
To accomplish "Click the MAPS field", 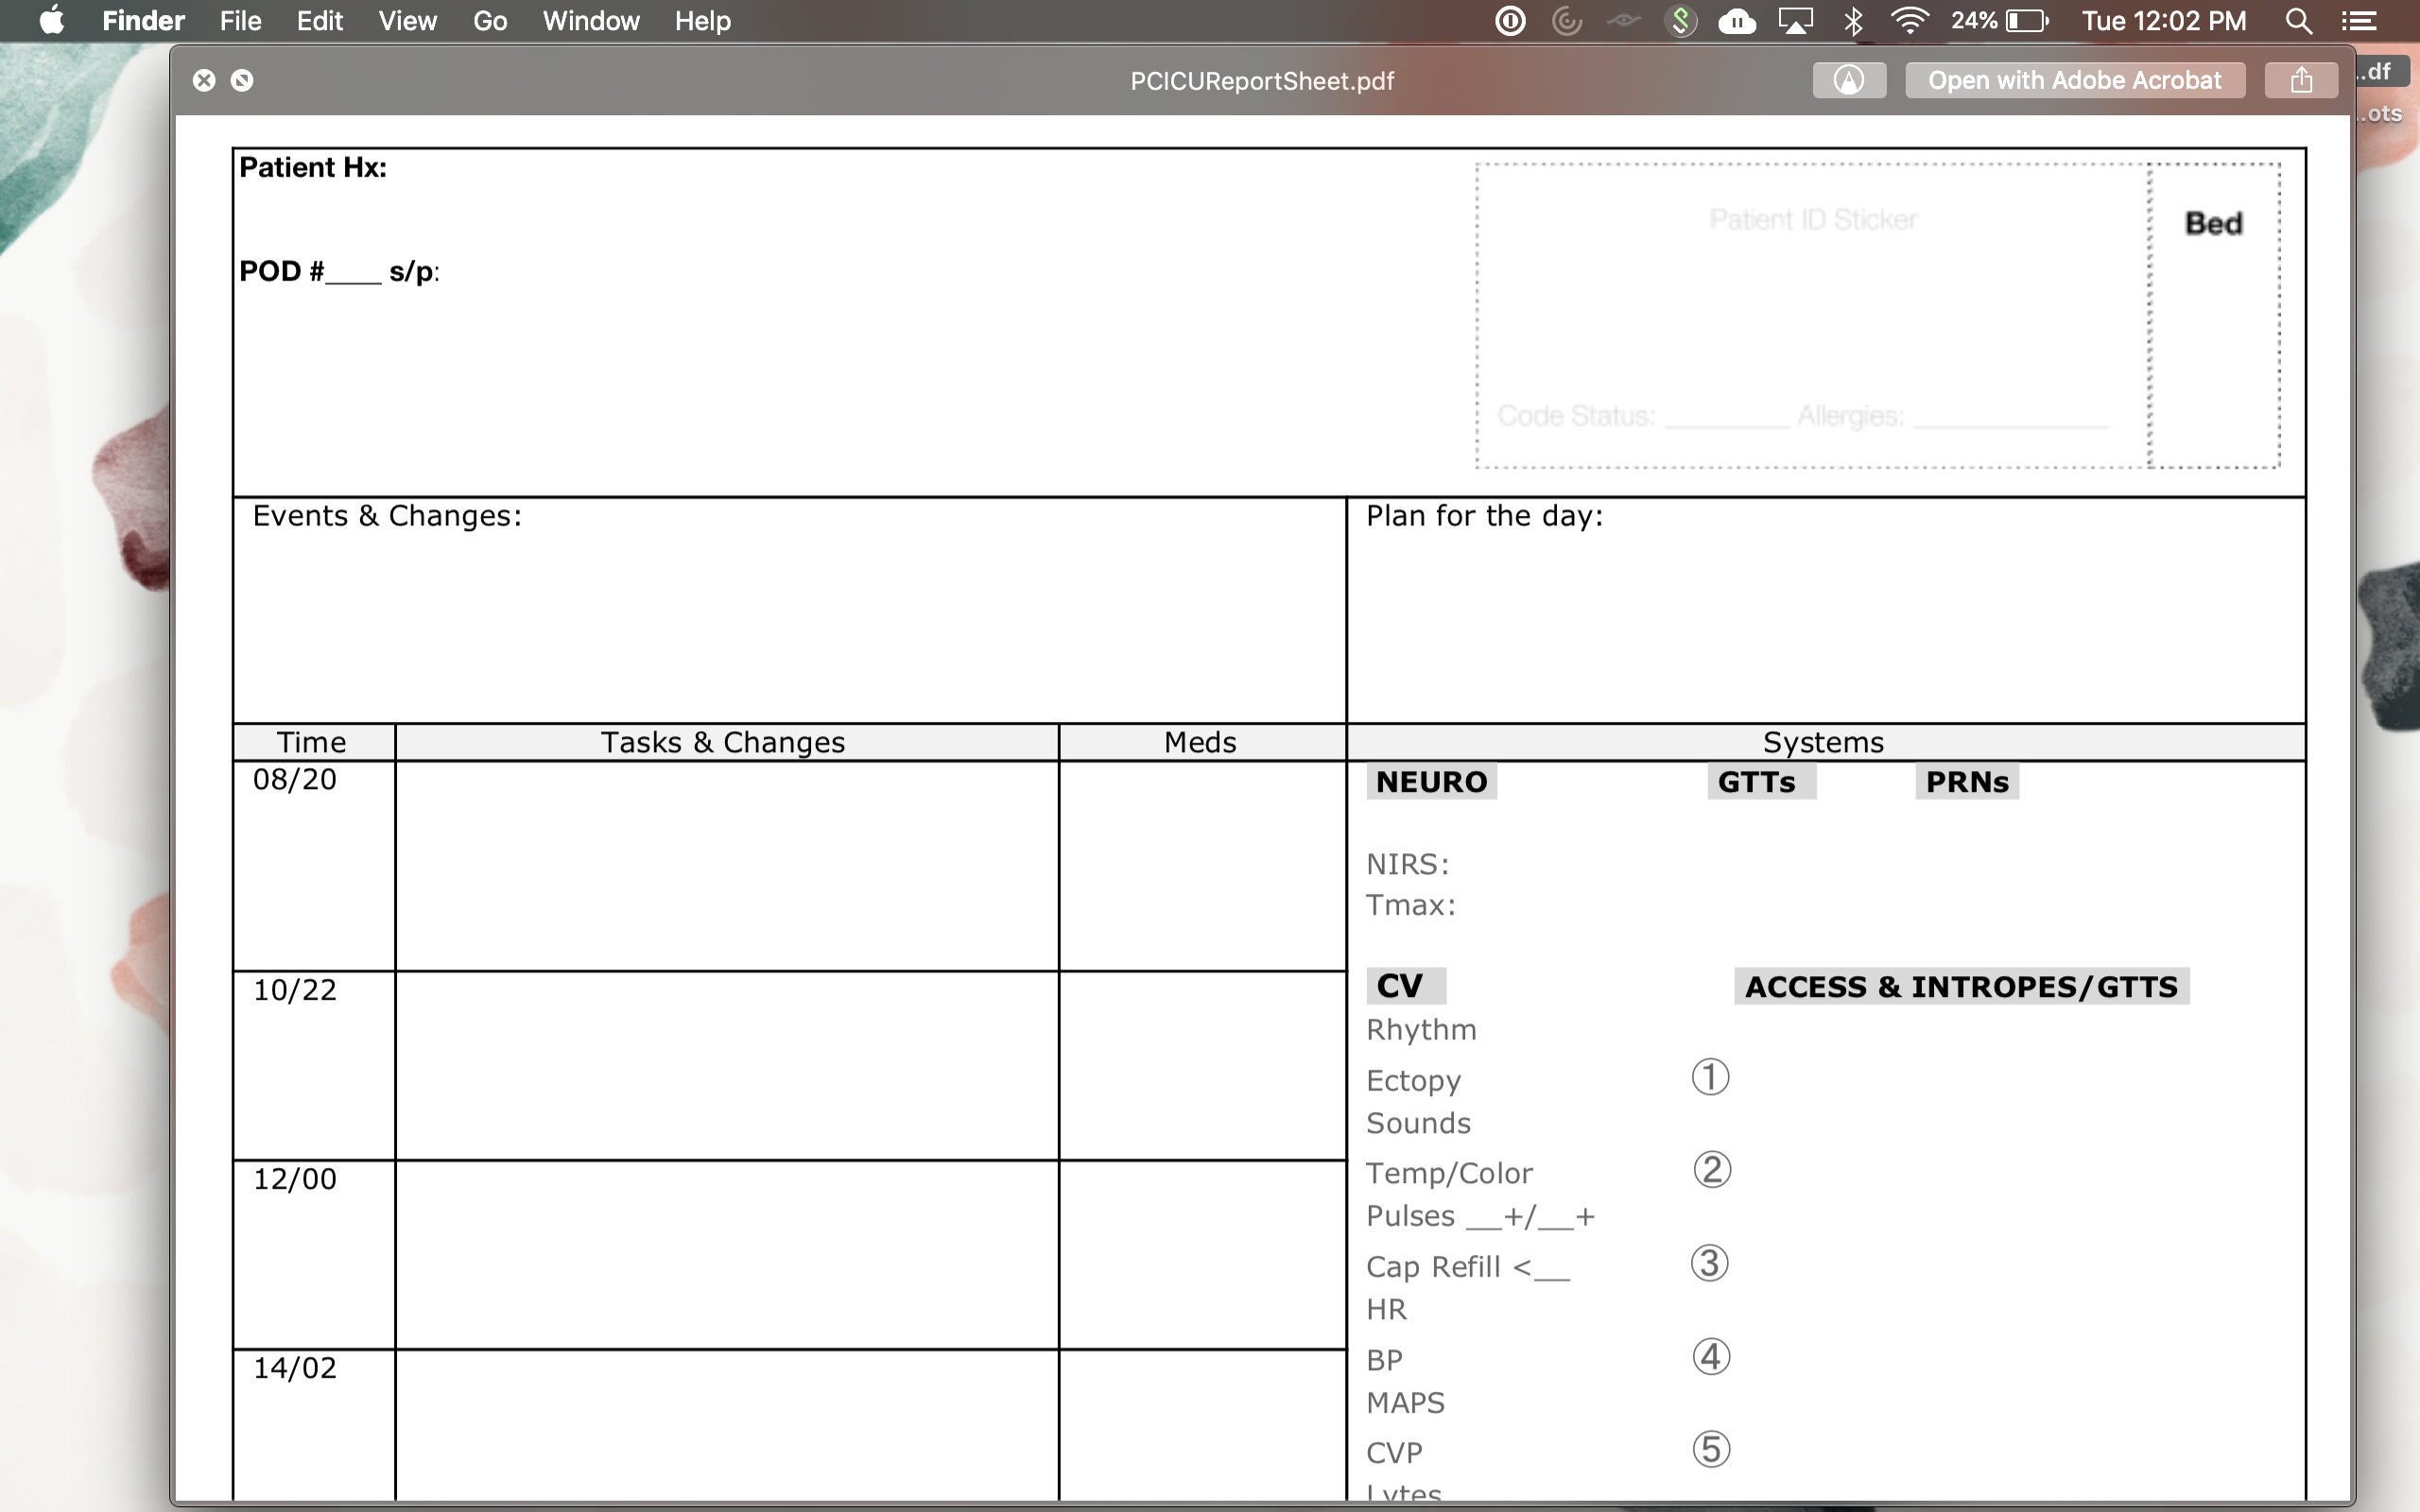I will (1405, 1403).
